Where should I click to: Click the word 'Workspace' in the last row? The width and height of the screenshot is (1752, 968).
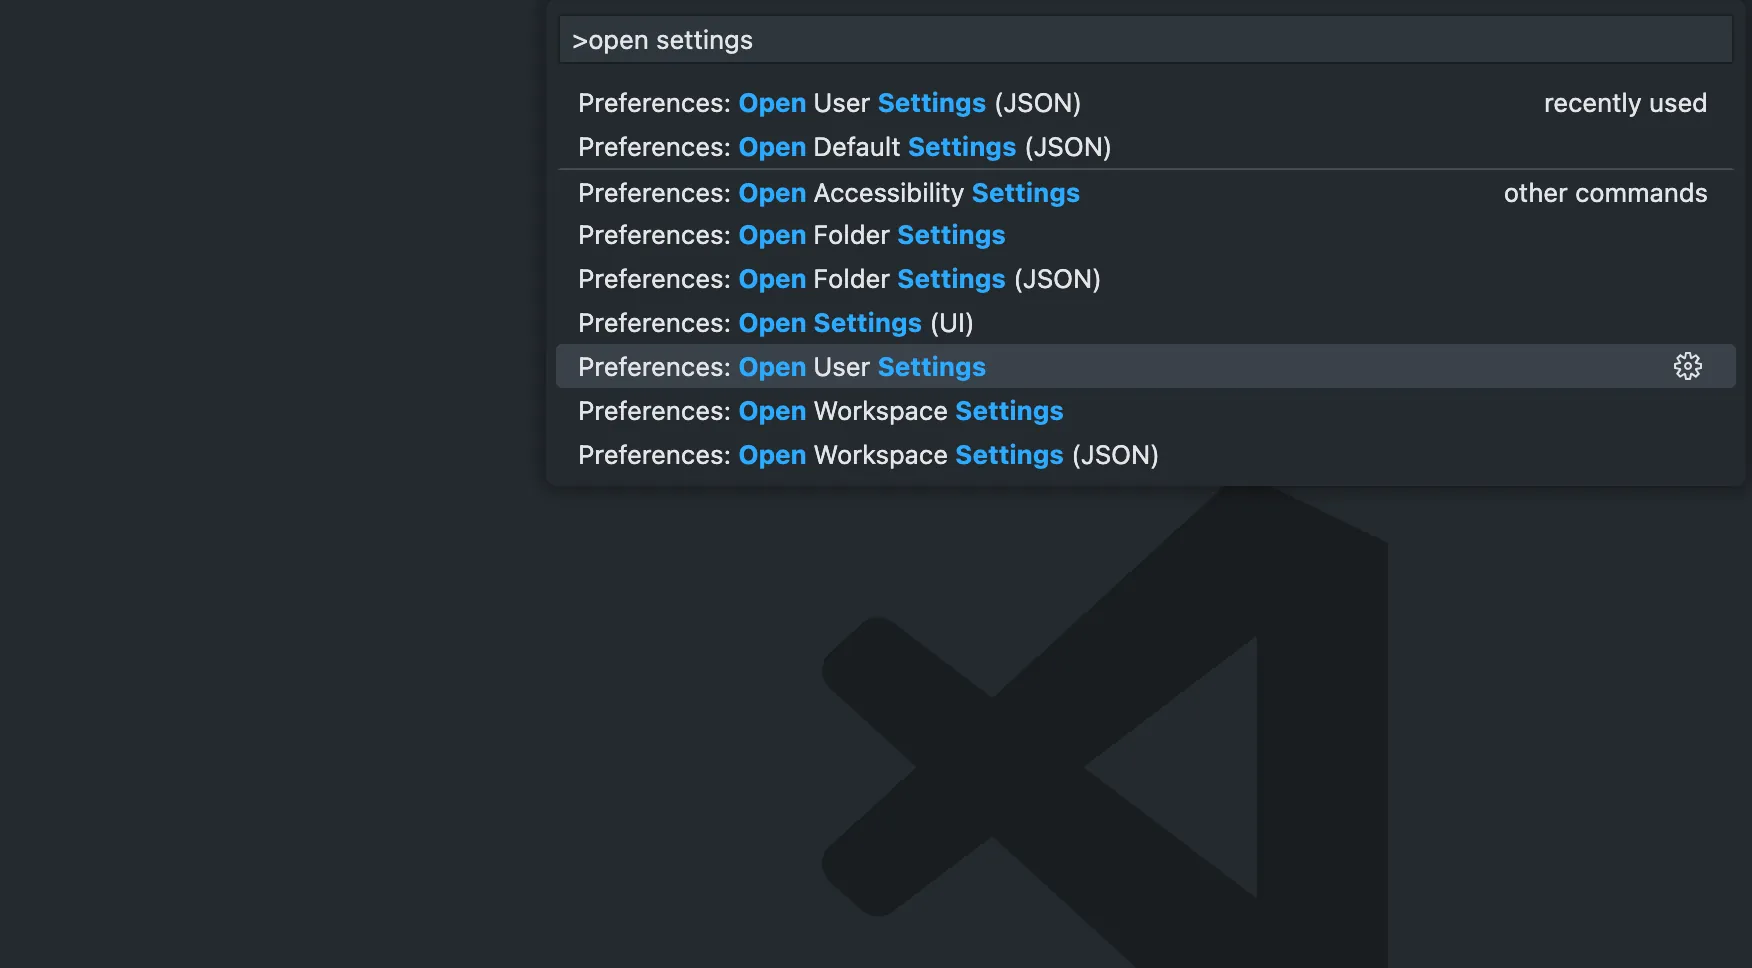coord(880,455)
